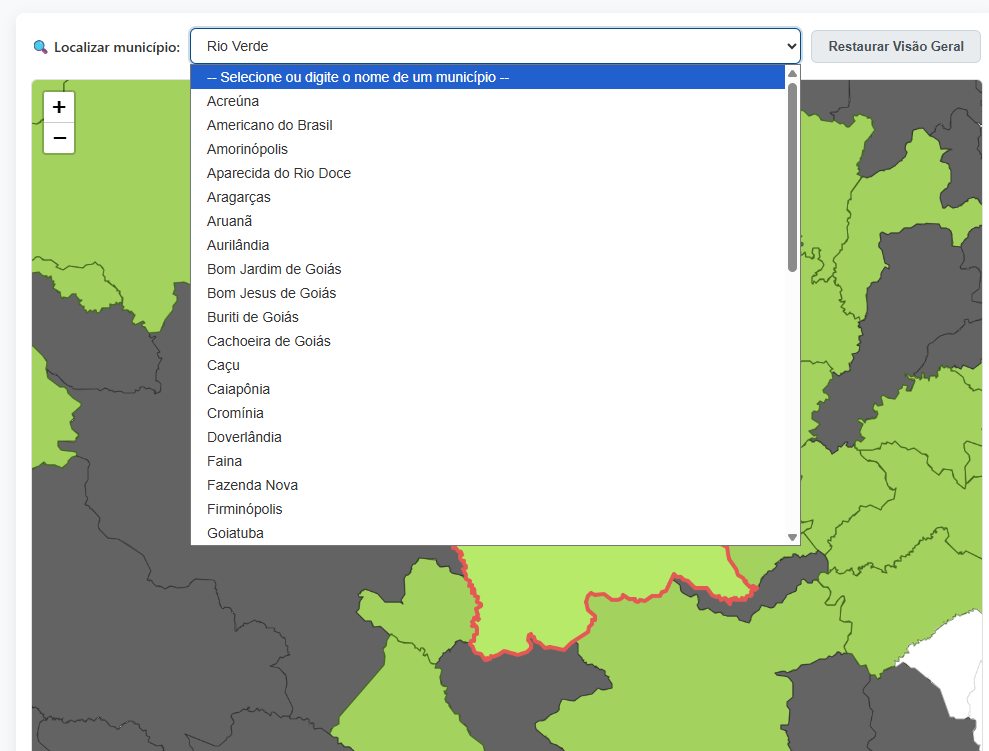Screen dimensions: 989x751
Task: Click Restaurar Visão Geral button
Action: (896, 46)
